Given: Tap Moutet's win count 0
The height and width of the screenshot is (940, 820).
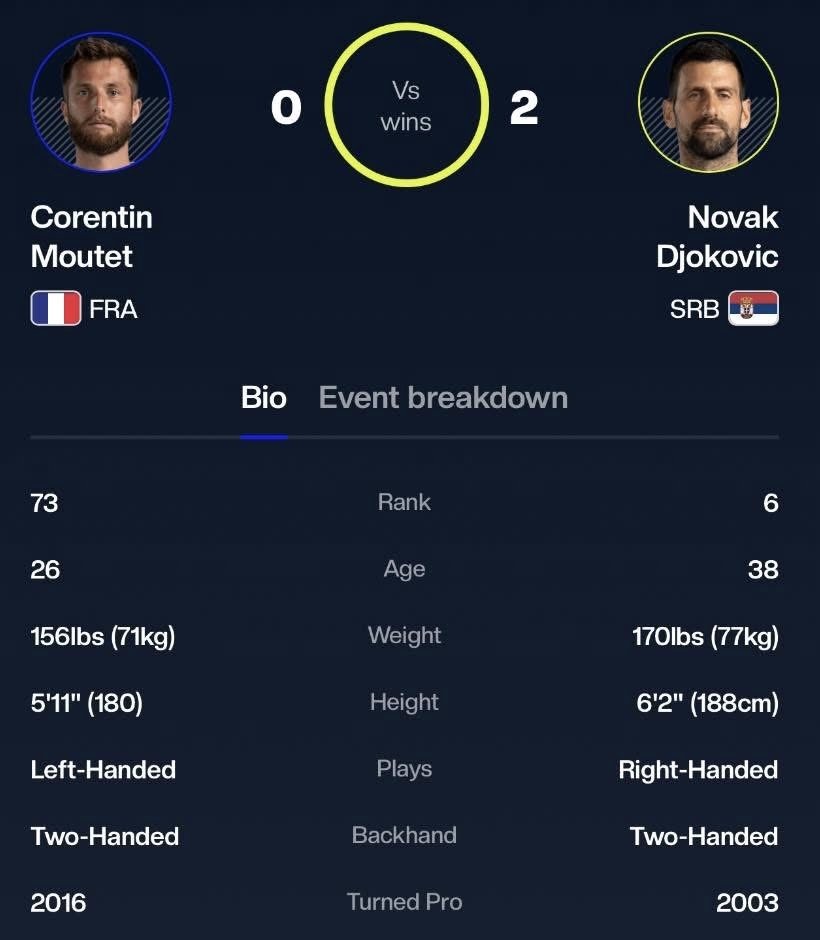Looking at the screenshot, I should pos(286,108).
